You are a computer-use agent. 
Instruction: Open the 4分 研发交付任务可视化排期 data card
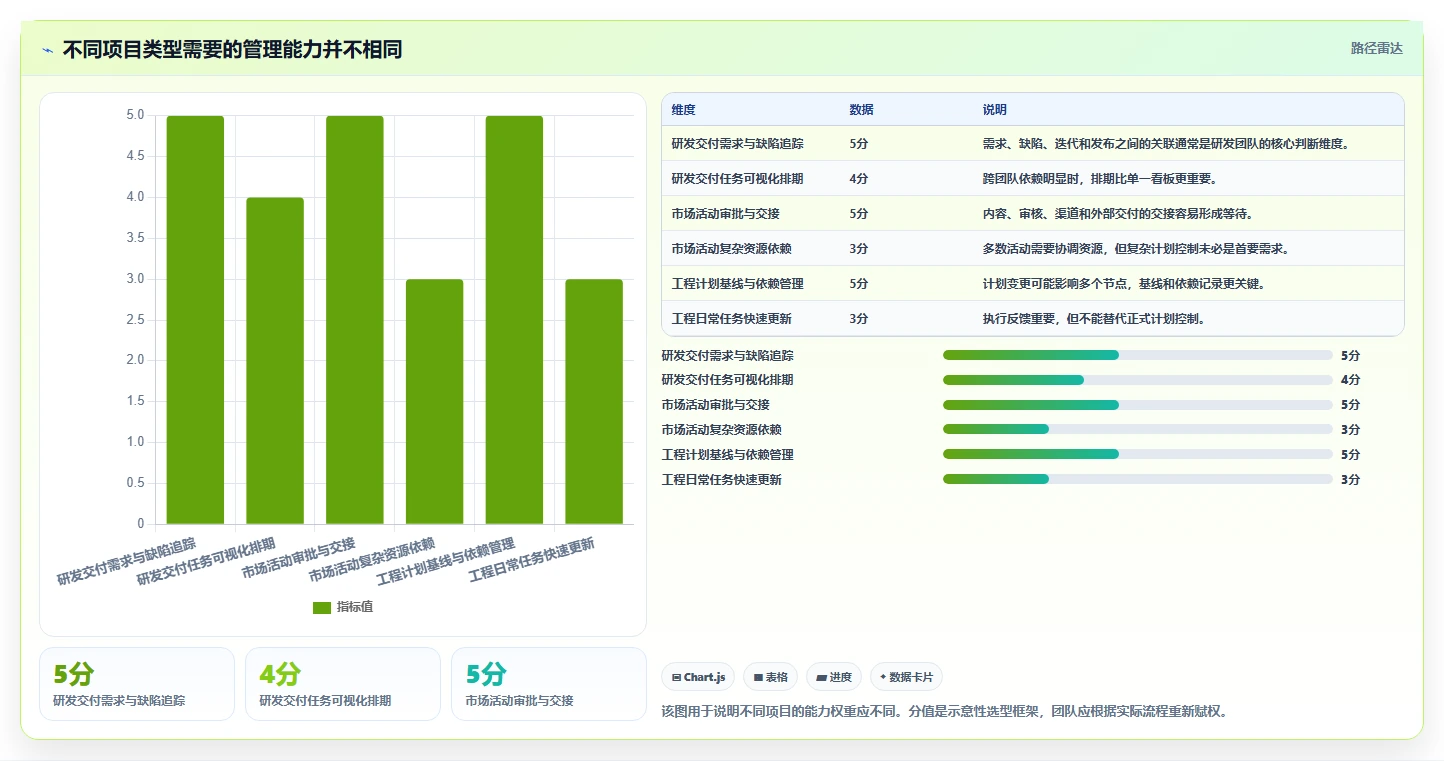coord(343,684)
